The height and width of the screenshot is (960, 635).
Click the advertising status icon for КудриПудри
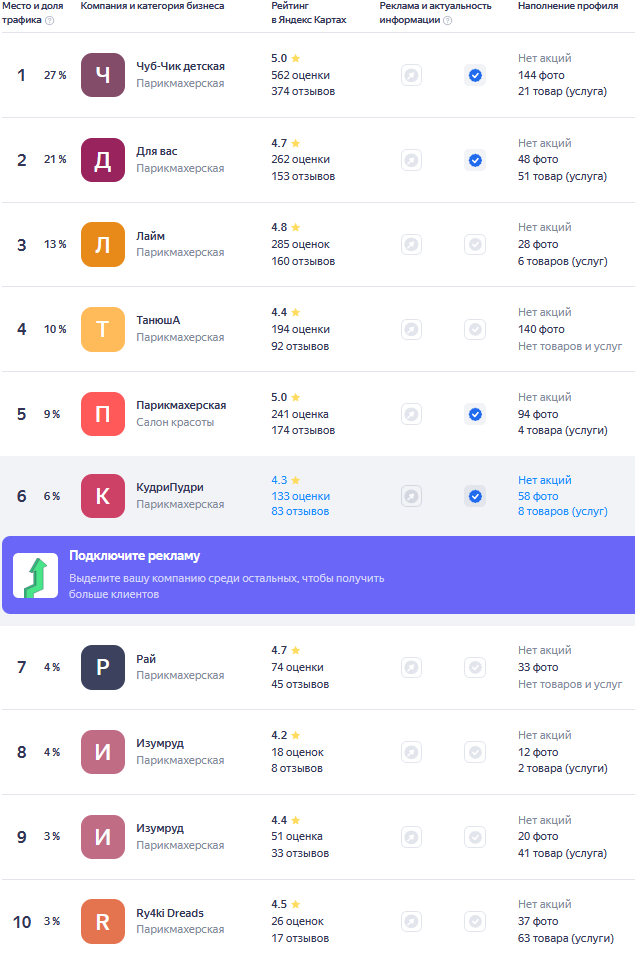(x=411, y=496)
